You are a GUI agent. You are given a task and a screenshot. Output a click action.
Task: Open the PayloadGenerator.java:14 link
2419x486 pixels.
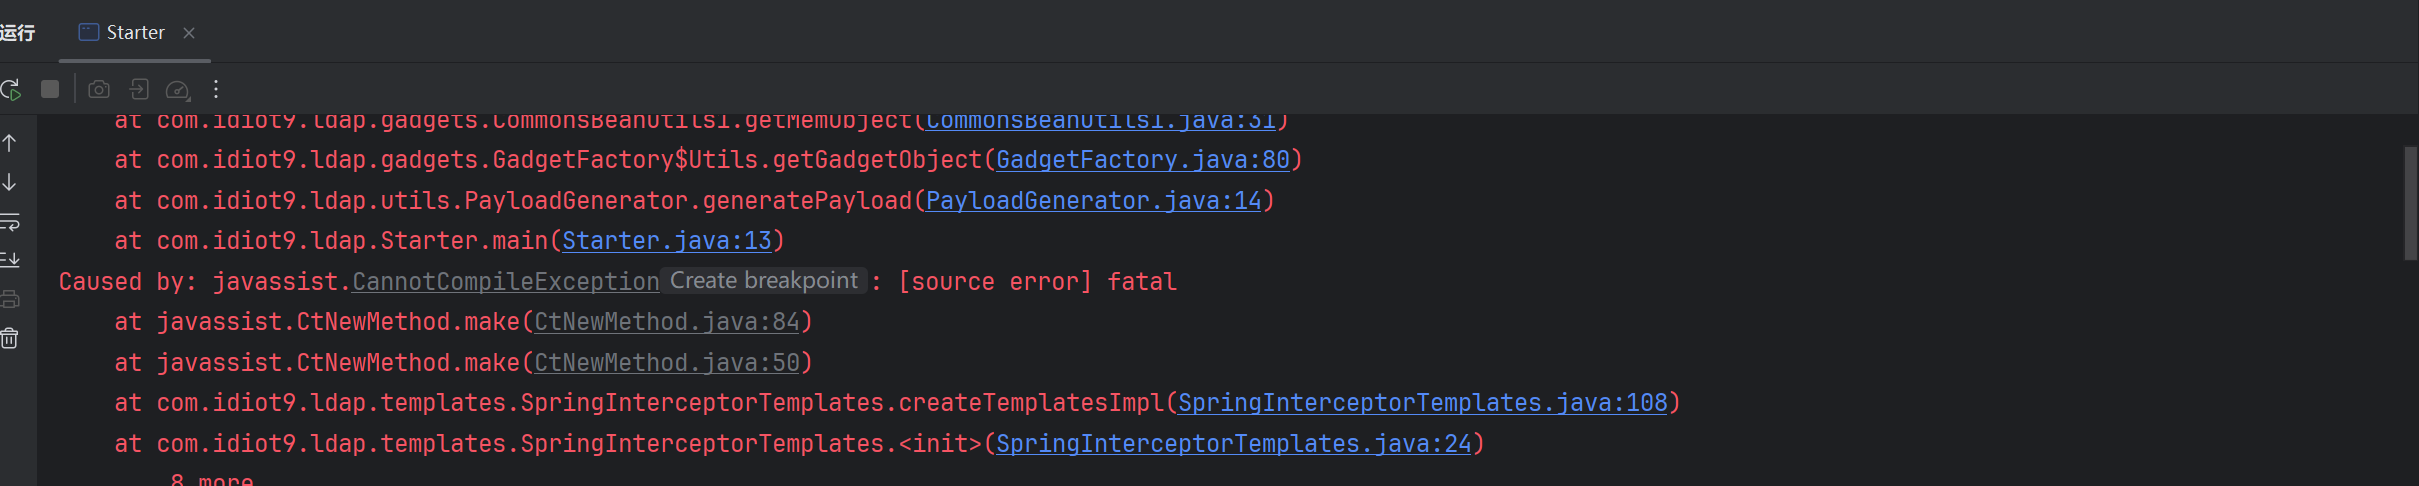click(x=1094, y=201)
